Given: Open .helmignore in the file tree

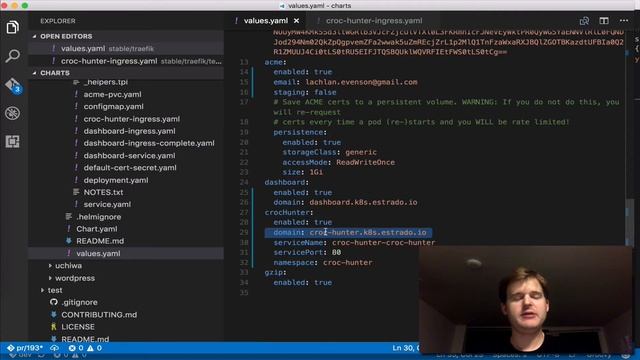Looking at the screenshot, I should [x=98, y=217].
